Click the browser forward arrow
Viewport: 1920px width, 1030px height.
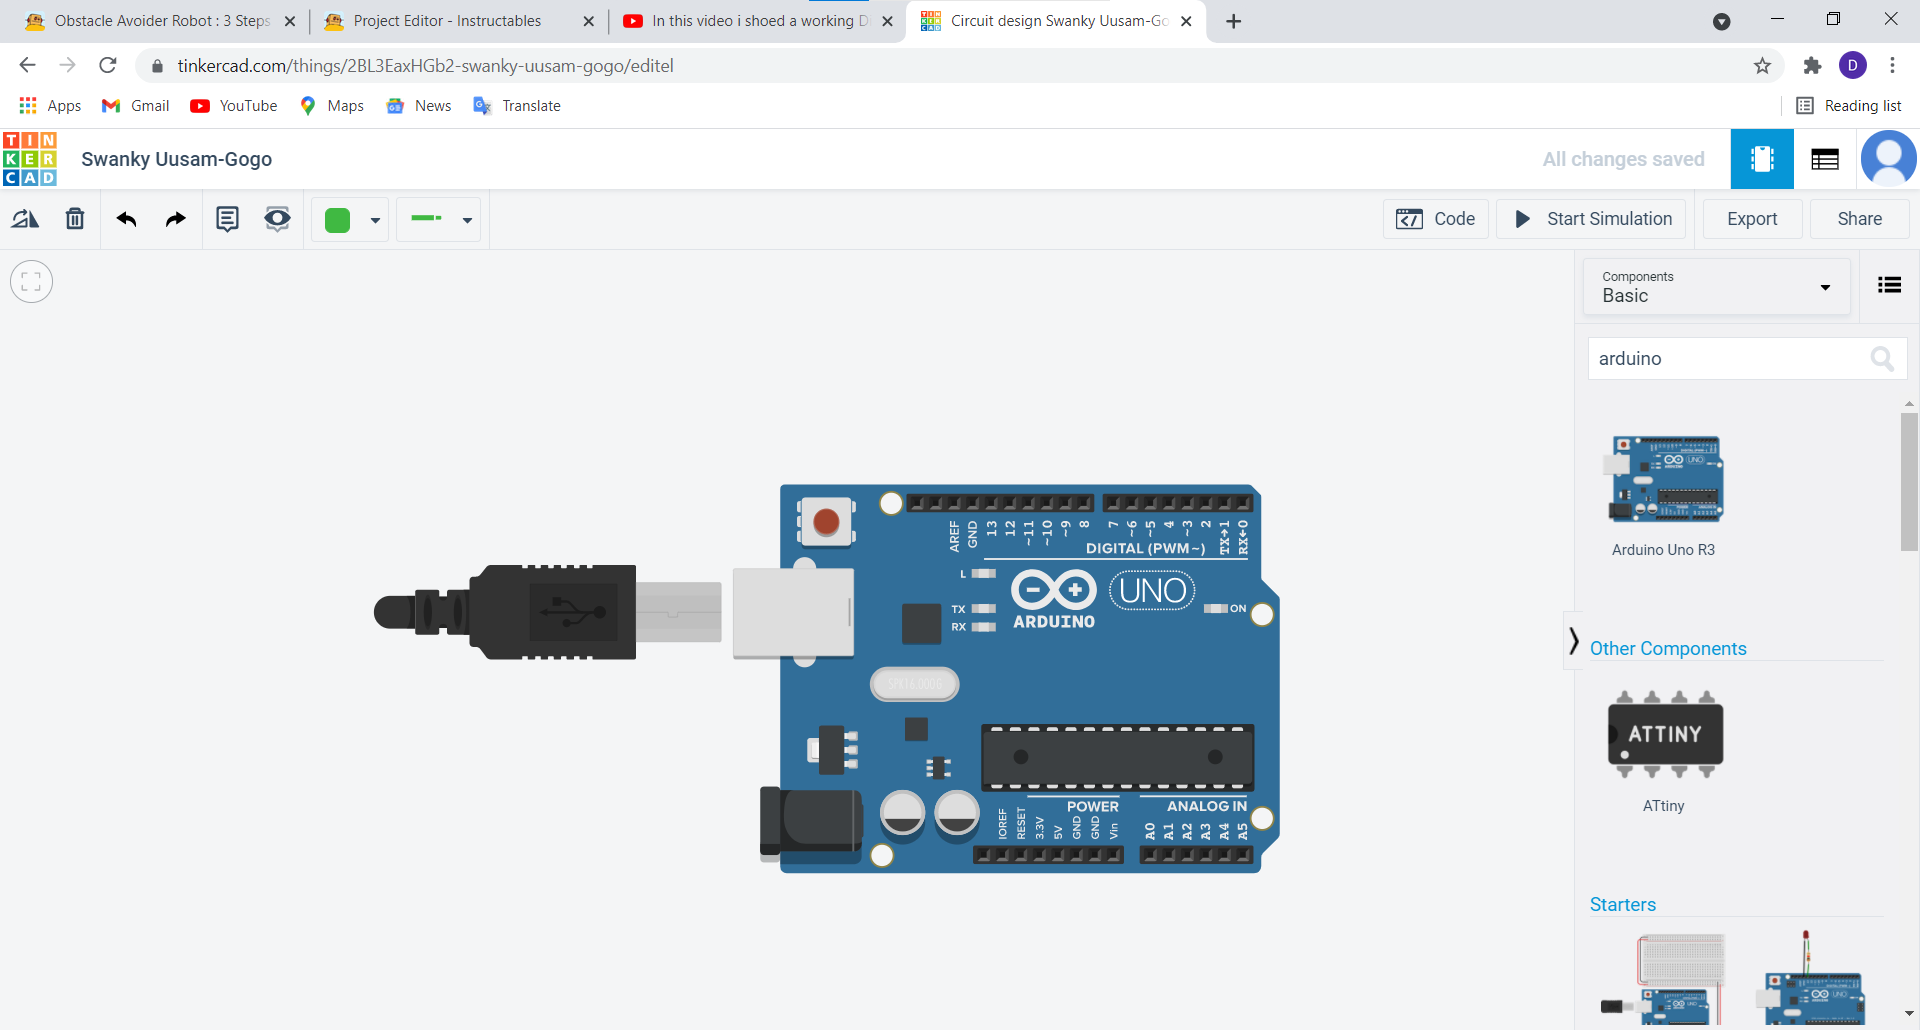coord(67,65)
